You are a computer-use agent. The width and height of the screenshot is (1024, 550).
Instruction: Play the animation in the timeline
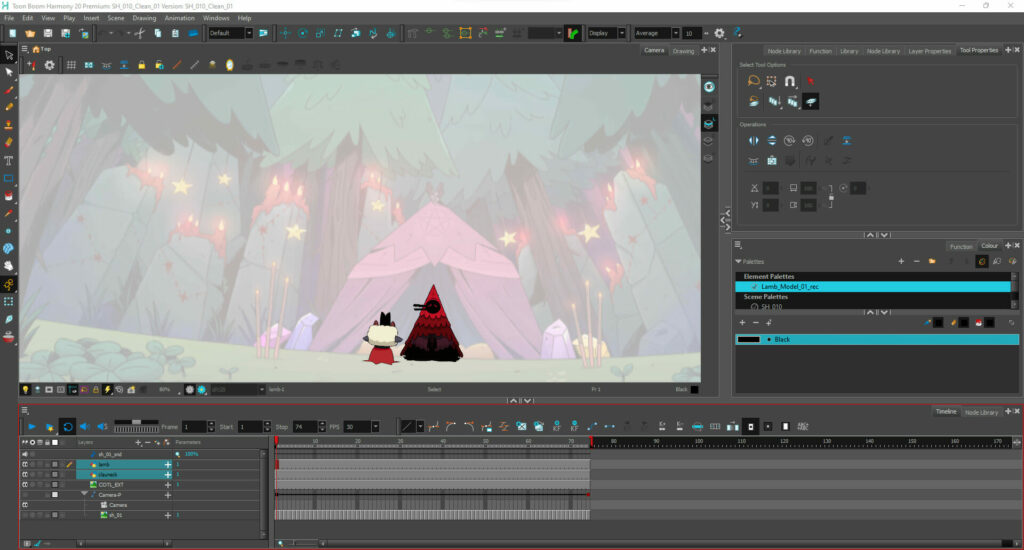[x=31, y=427]
